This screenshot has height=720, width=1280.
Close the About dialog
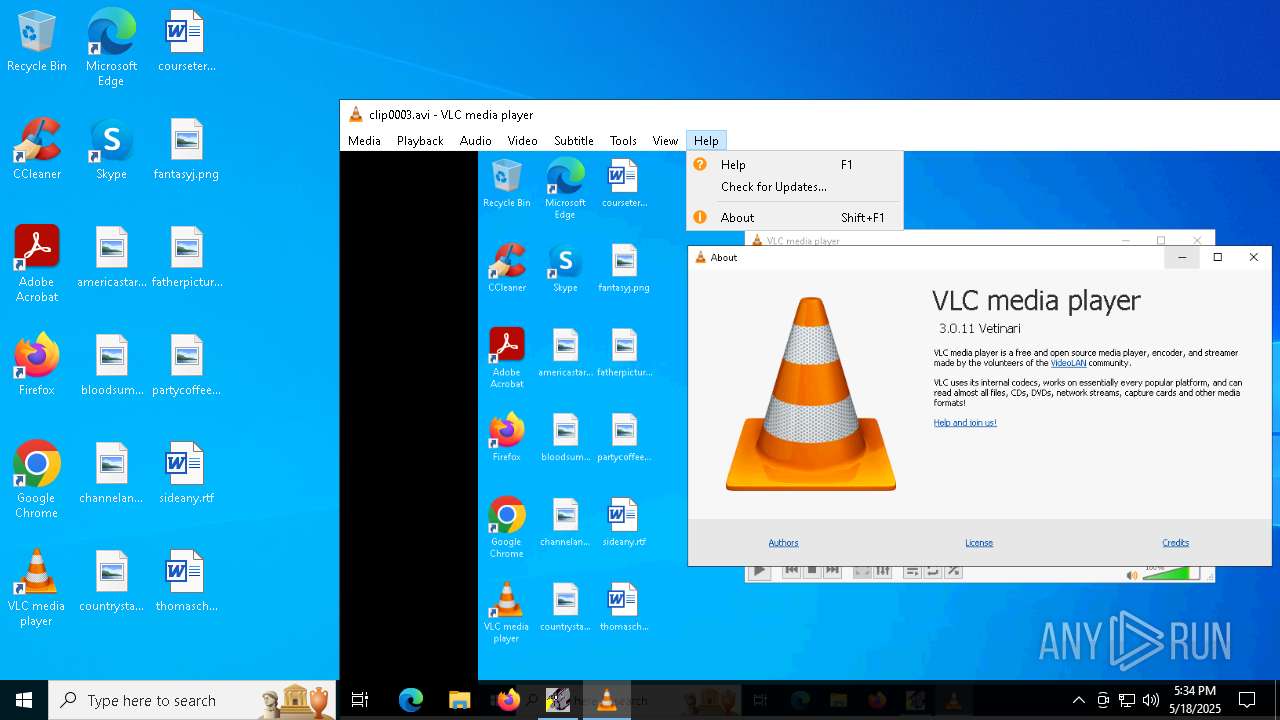1253,257
